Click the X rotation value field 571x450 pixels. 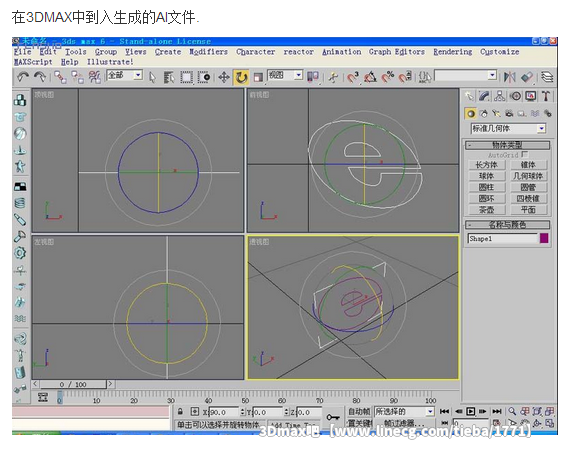pyautogui.click(x=225, y=412)
